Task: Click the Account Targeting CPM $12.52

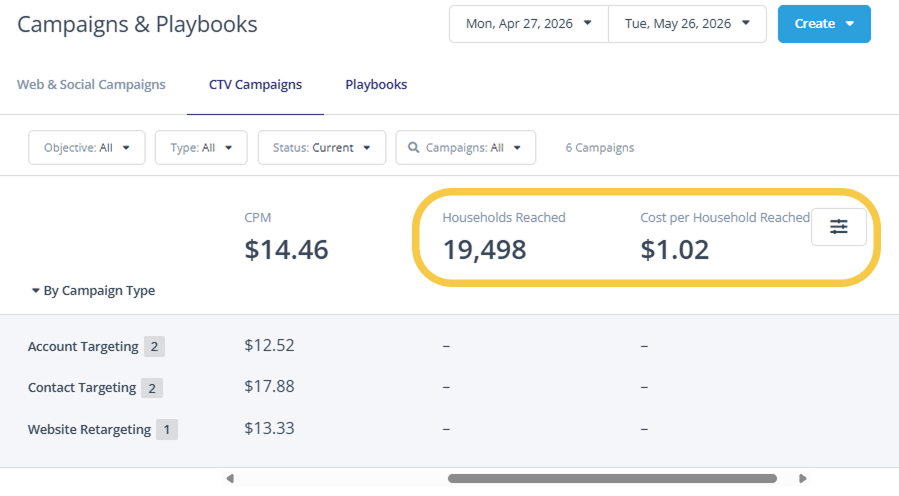Action: click(x=269, y=345)
